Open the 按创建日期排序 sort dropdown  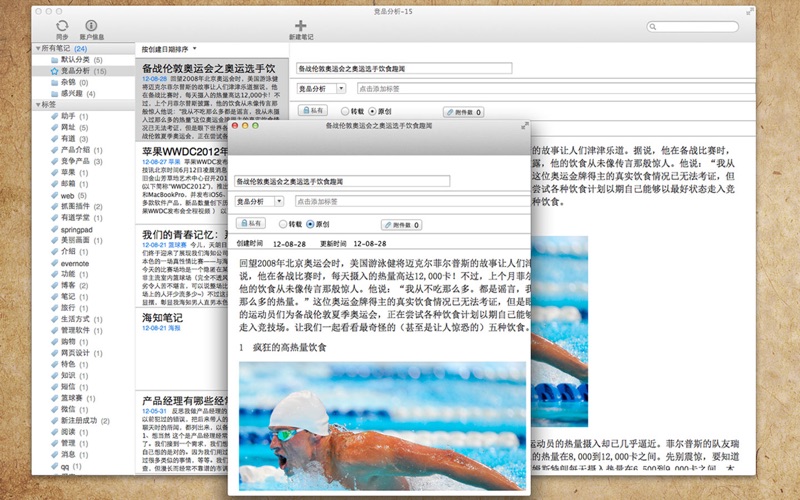point(169,48)
